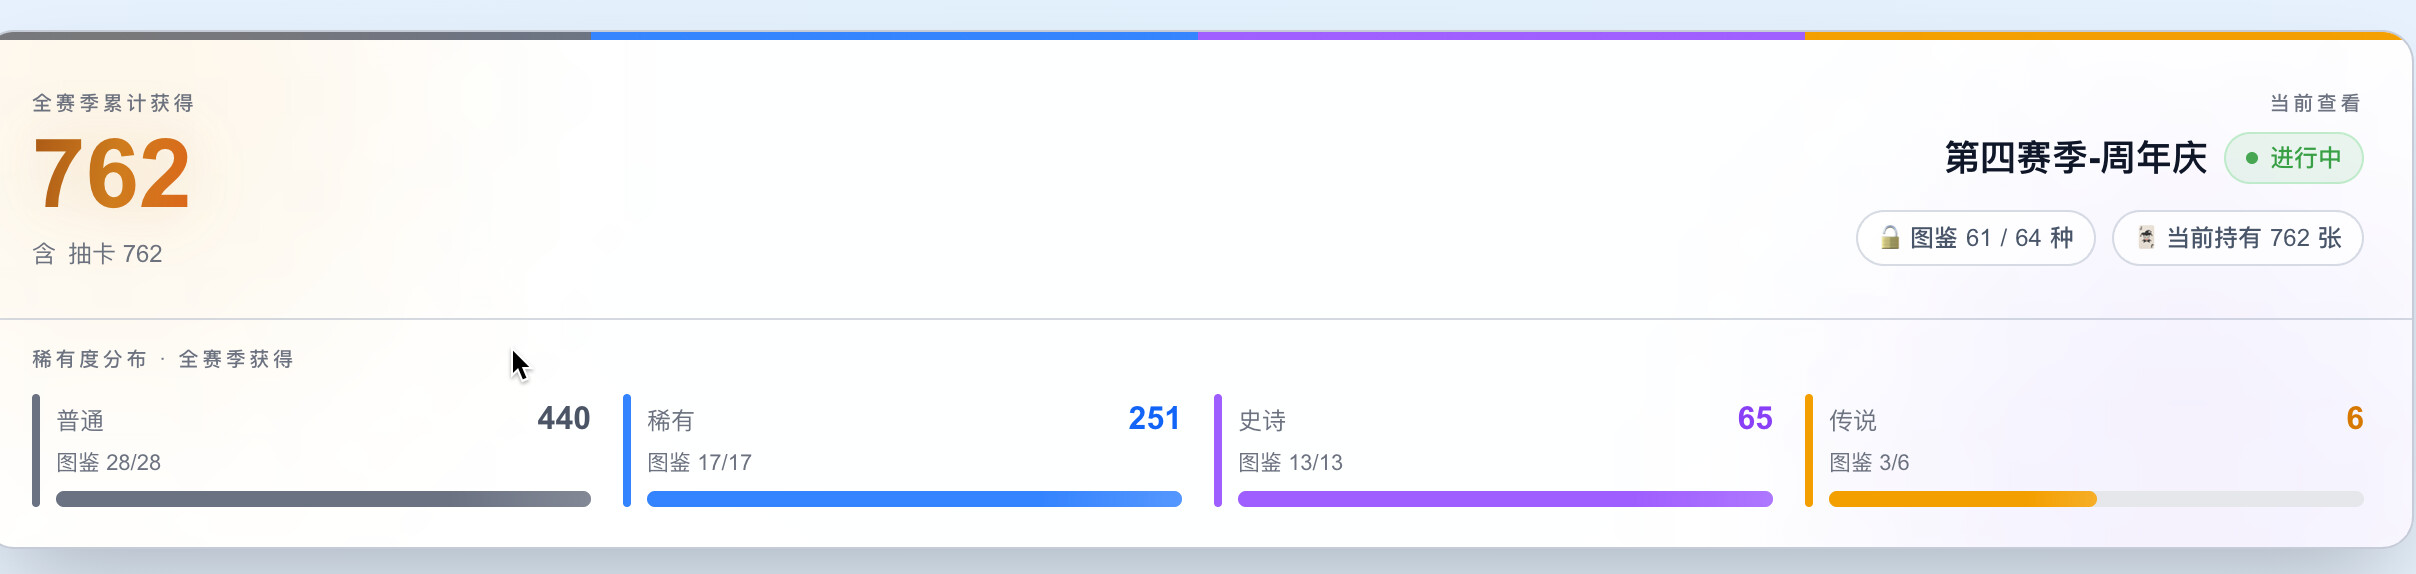Click the card icon in 当前持有 badge
The width and height of the screenshot is (2416, 574).
point(2146,238)
